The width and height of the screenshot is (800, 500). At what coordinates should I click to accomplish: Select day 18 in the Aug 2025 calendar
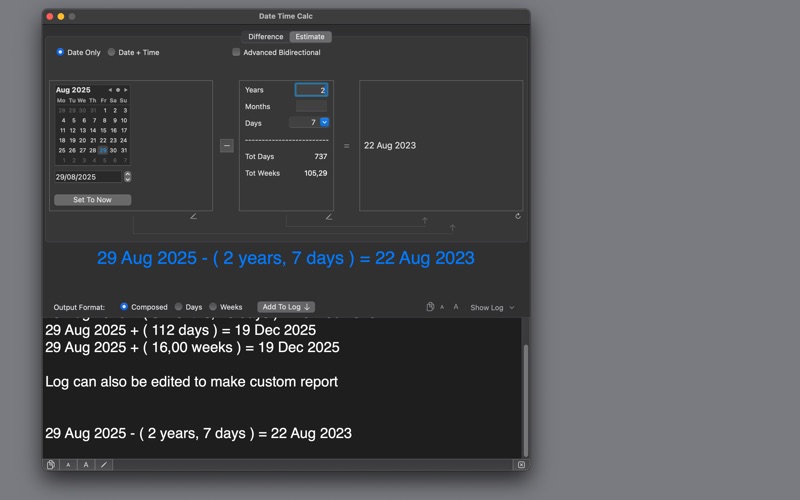[62, 140]
